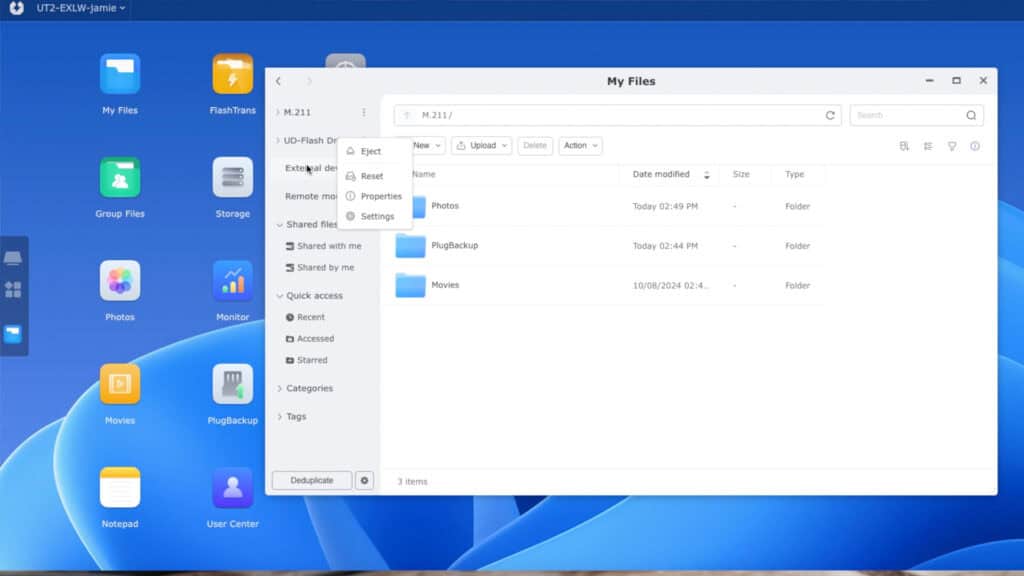Viewport: 1024px width, 576px height.
Task: Launch the Photos desktop app
Action: (120, 281)
